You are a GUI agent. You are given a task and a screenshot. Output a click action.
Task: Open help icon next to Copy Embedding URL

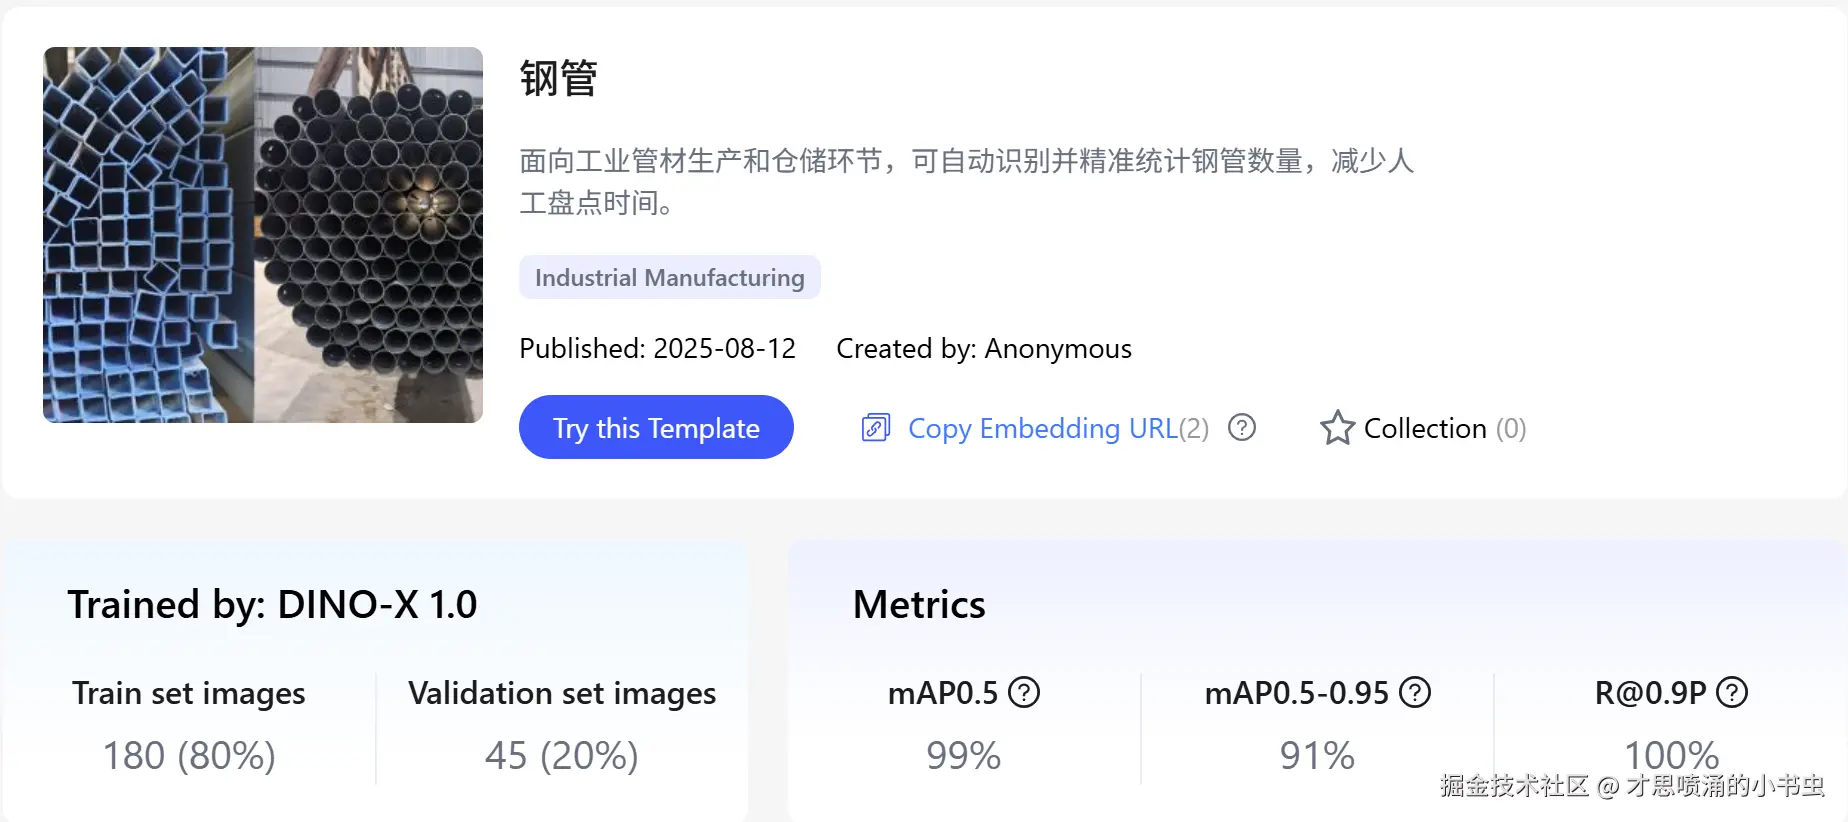click(1242, 428)
